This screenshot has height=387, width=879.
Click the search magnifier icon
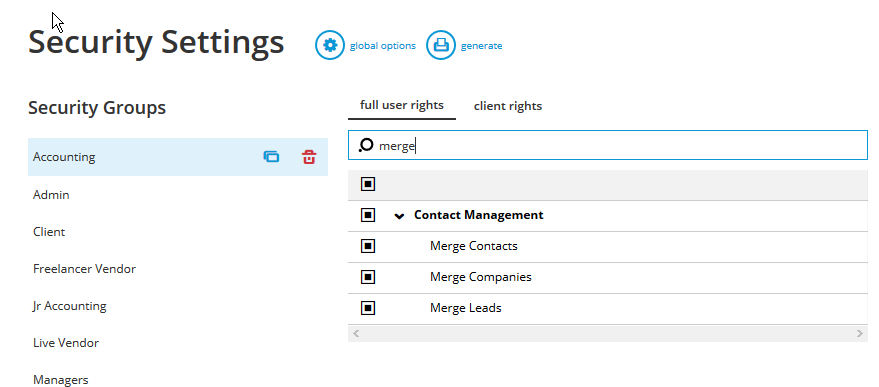366,146
